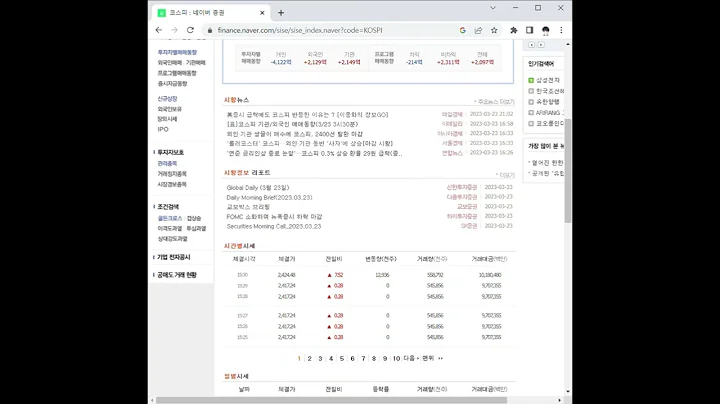The height and width of the screenshot is (404, 720).
Task: Go to page 10 of 시간별시세
Action: pyautogui.click(x=396, y=359)
